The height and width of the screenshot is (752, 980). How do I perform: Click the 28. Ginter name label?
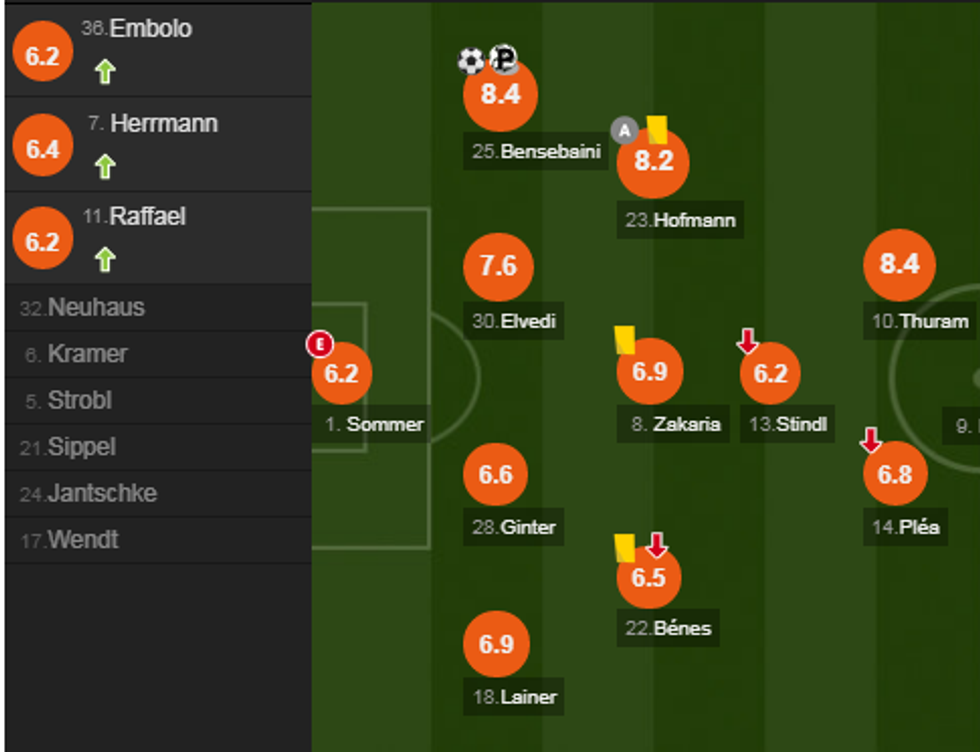tap(513, 527)
